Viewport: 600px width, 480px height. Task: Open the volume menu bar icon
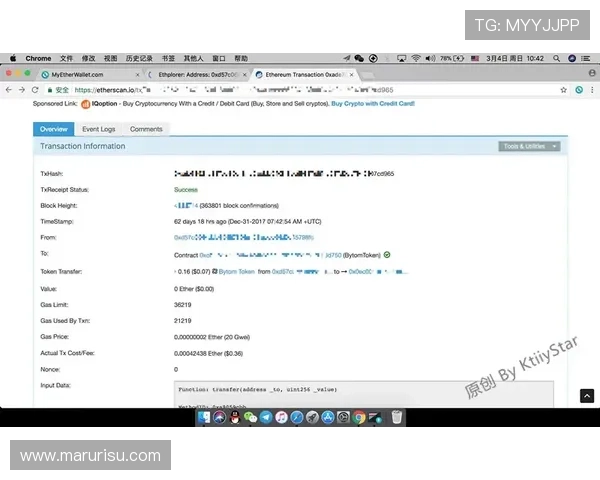(430, 58)
